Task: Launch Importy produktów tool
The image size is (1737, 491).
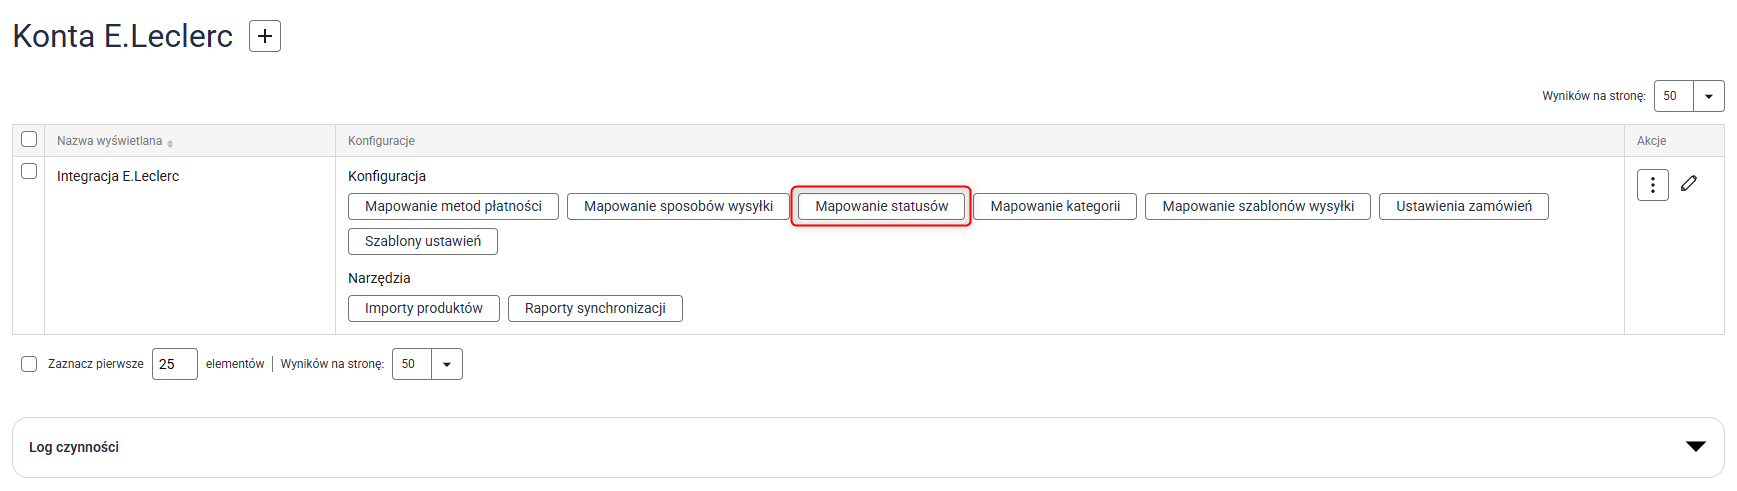Action: [x=423, y=308]
